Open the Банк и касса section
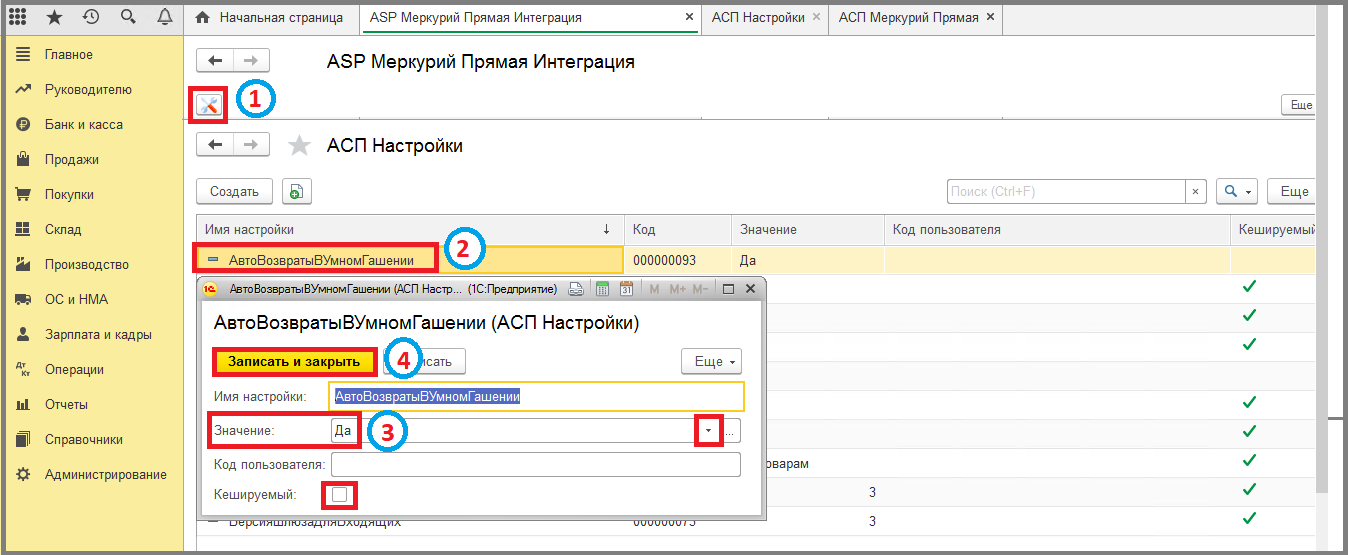The image size is (1348, 555). tap(83, 125)
